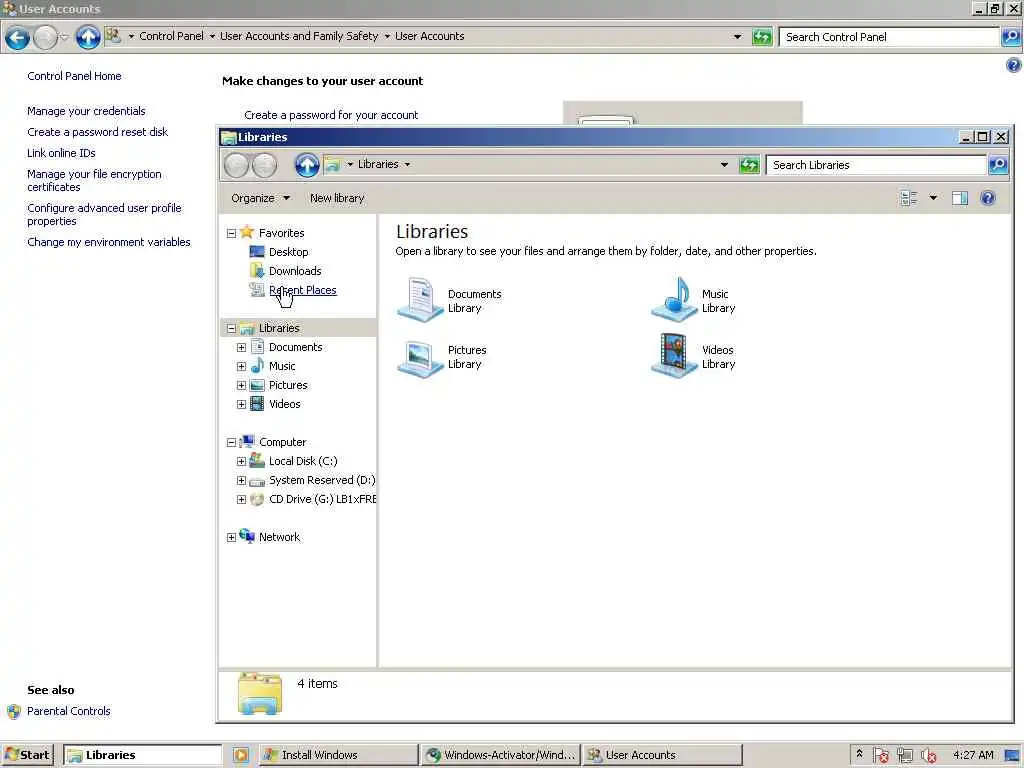This screenshot has height=768, width=1024.
Task: Click the search magnifier icon in Libraries window
Action: pos(998,165)
